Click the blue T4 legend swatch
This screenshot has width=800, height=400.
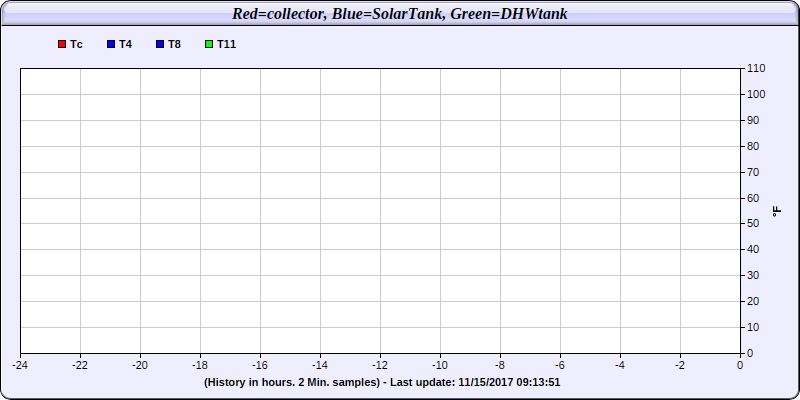[x=111, y=44]
